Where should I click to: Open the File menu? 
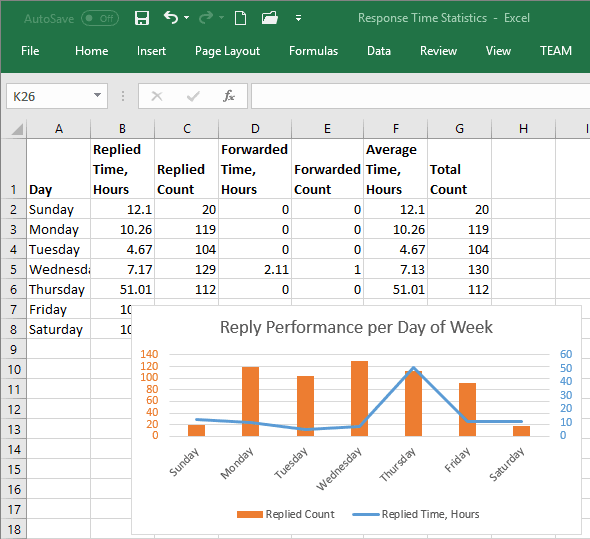click(x=30, y=51)
